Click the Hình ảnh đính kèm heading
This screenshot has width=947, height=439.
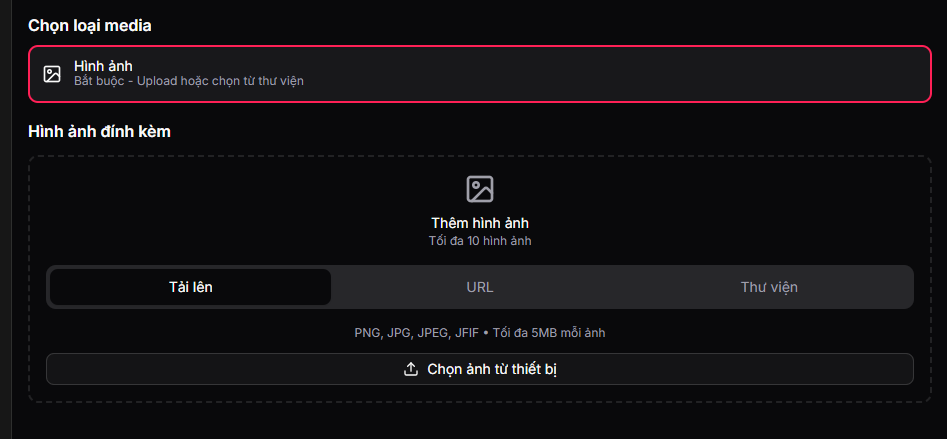[x=99, y=131]
